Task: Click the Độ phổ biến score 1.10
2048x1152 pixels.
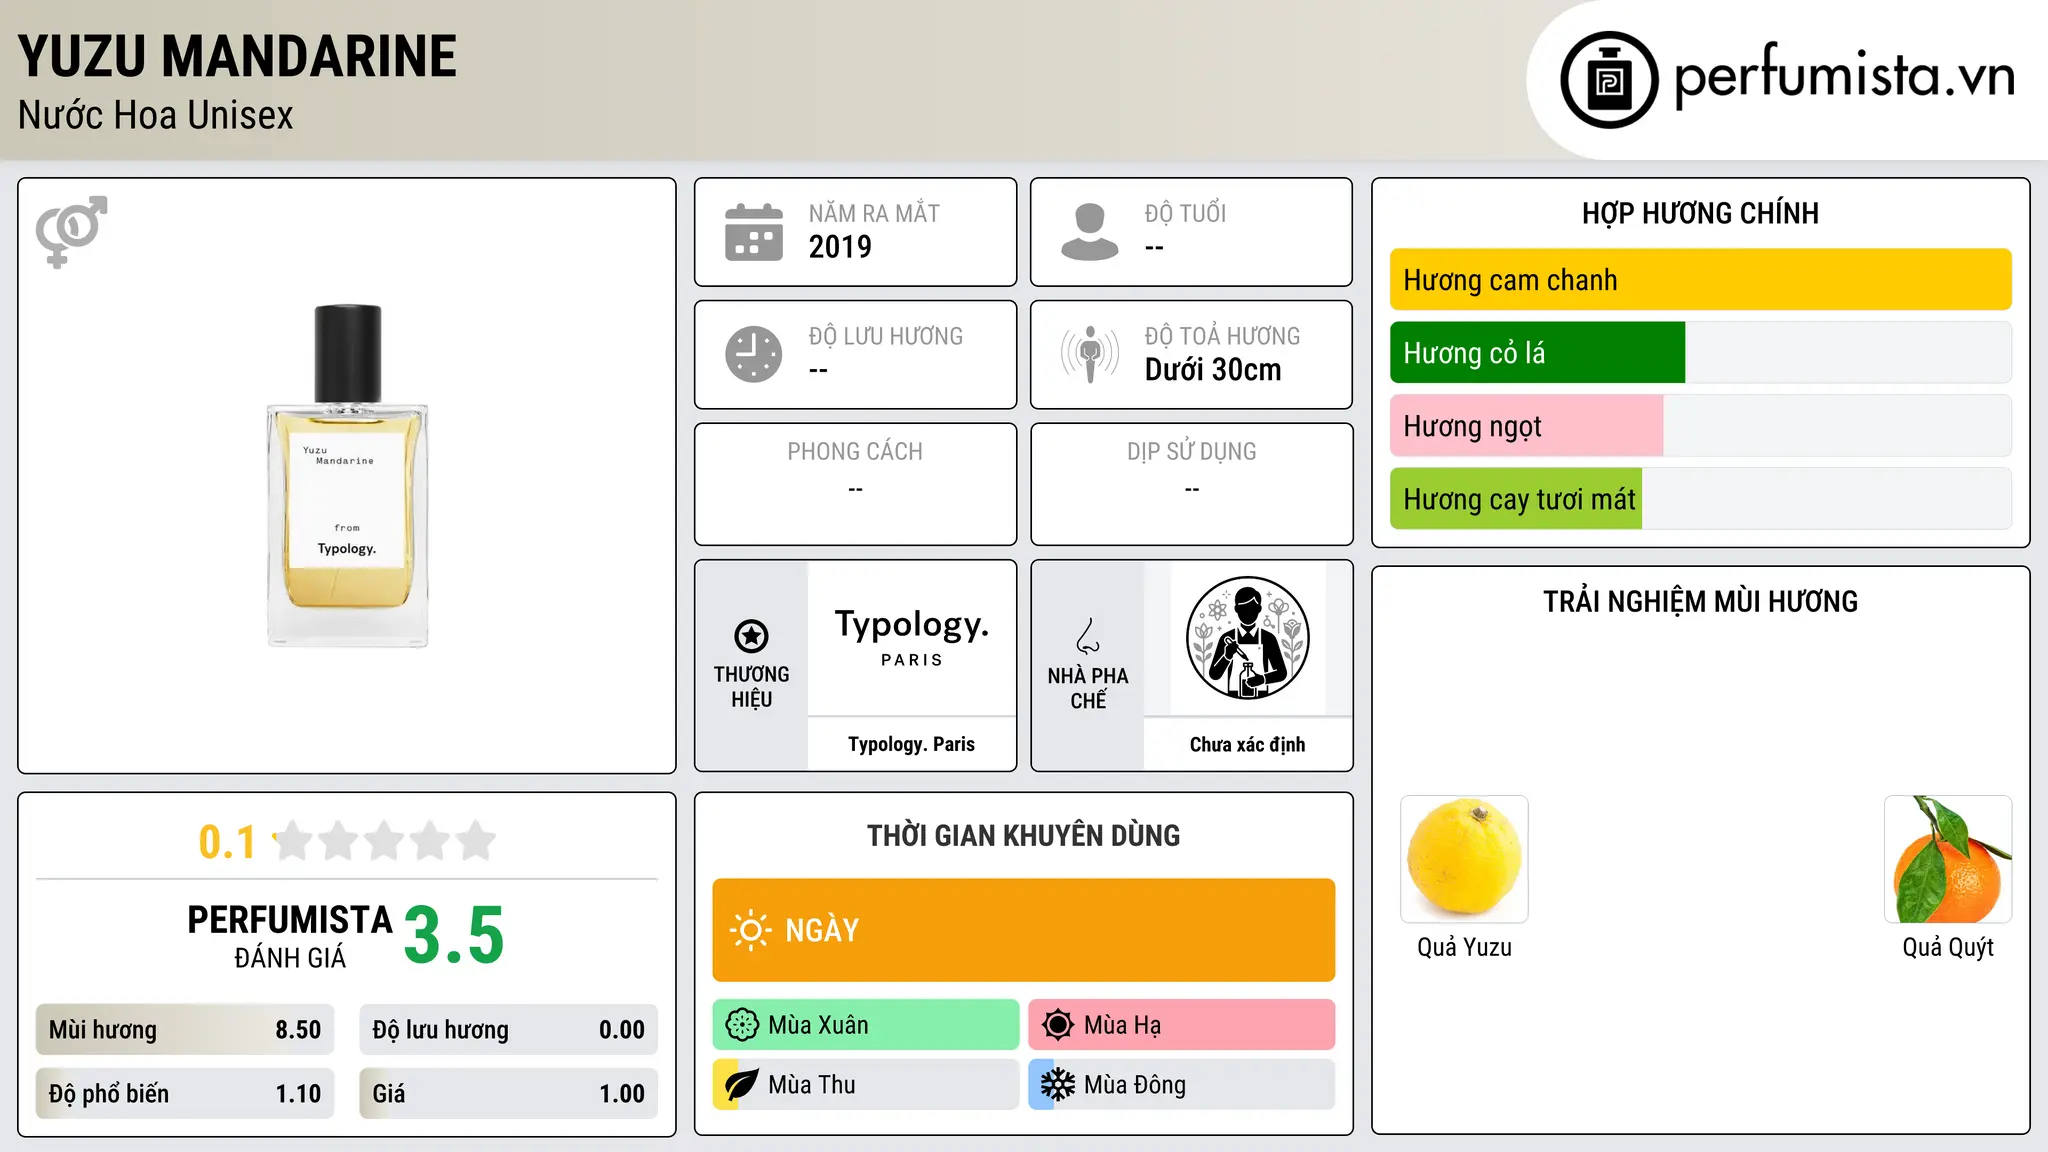Action: (298, 1094)
